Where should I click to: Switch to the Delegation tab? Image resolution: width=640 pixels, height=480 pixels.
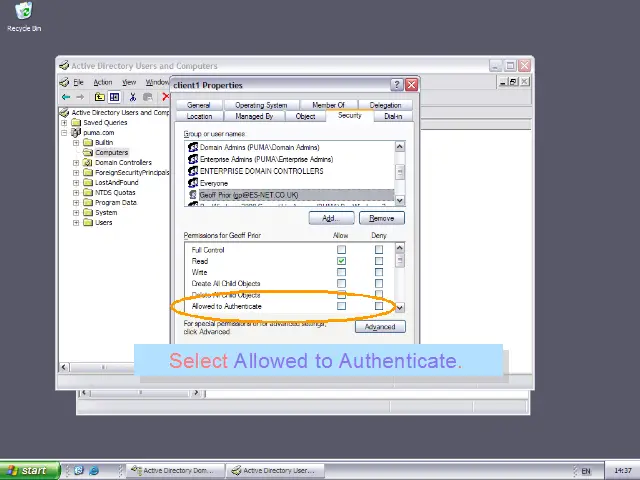(x=385, y=105)
